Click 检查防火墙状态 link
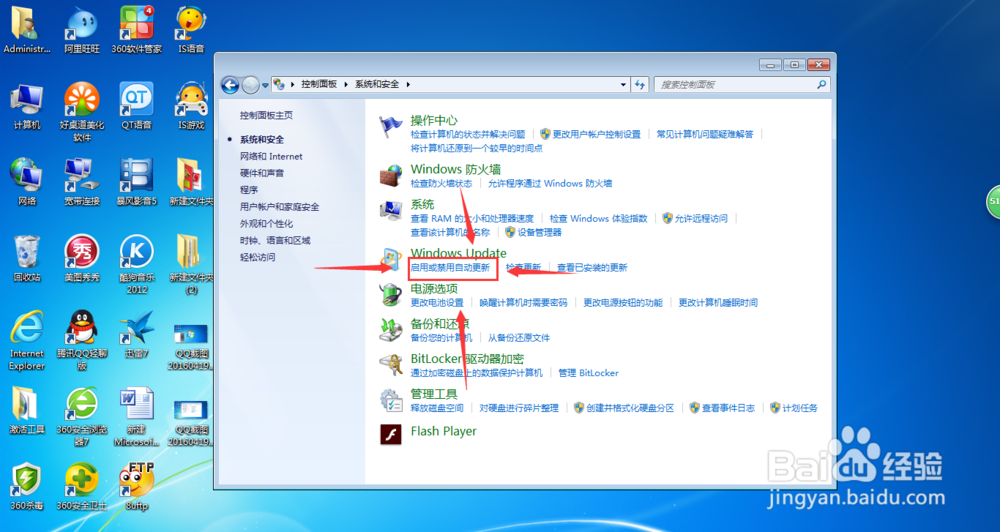 pos(441,183)
